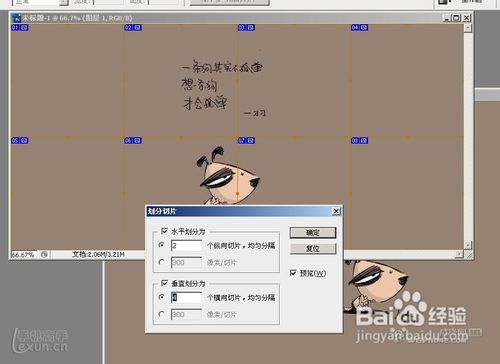Select 像素/切片 radio under 水平划分为
The height and width of the screenshot is (364, 500).
(162, 262)
